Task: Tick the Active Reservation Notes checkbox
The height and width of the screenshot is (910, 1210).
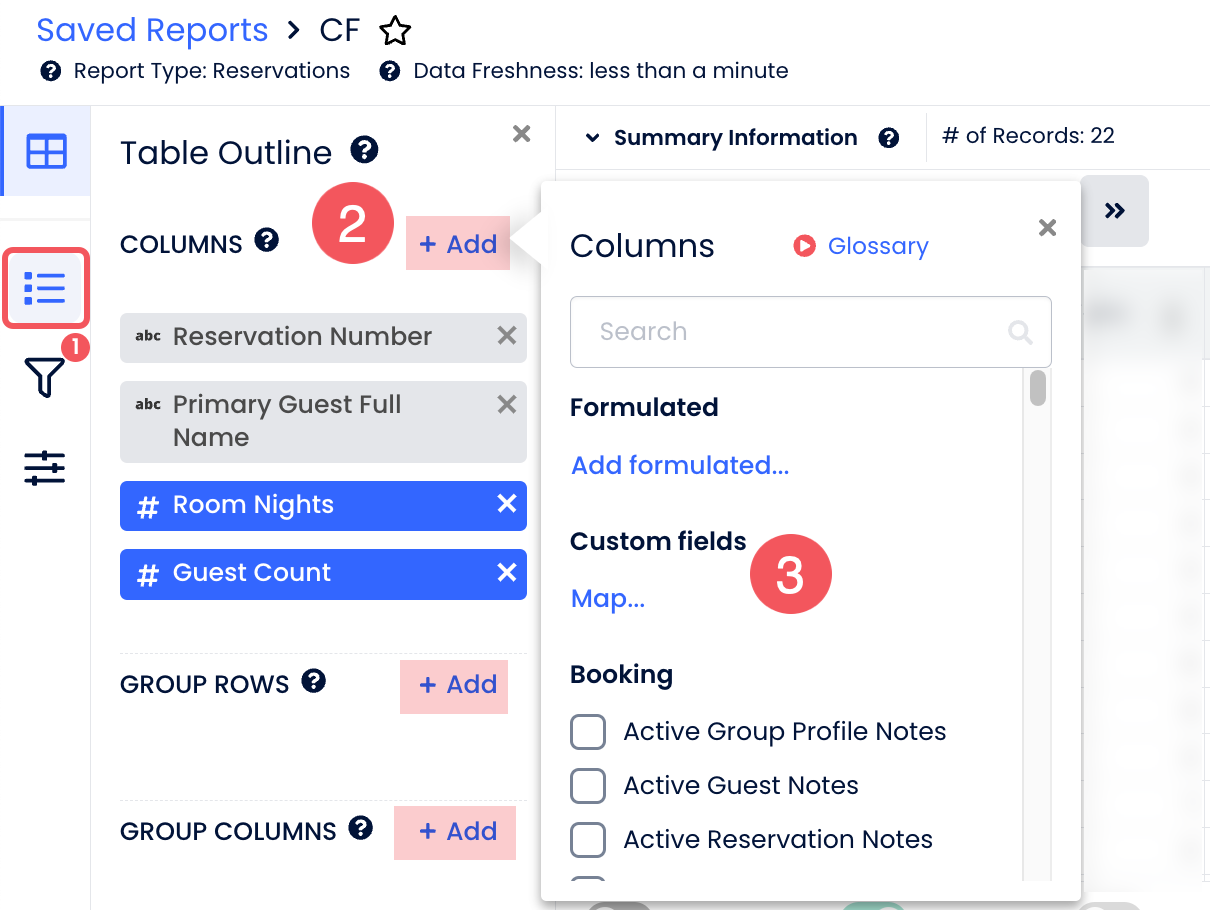Action: point(588,840)
